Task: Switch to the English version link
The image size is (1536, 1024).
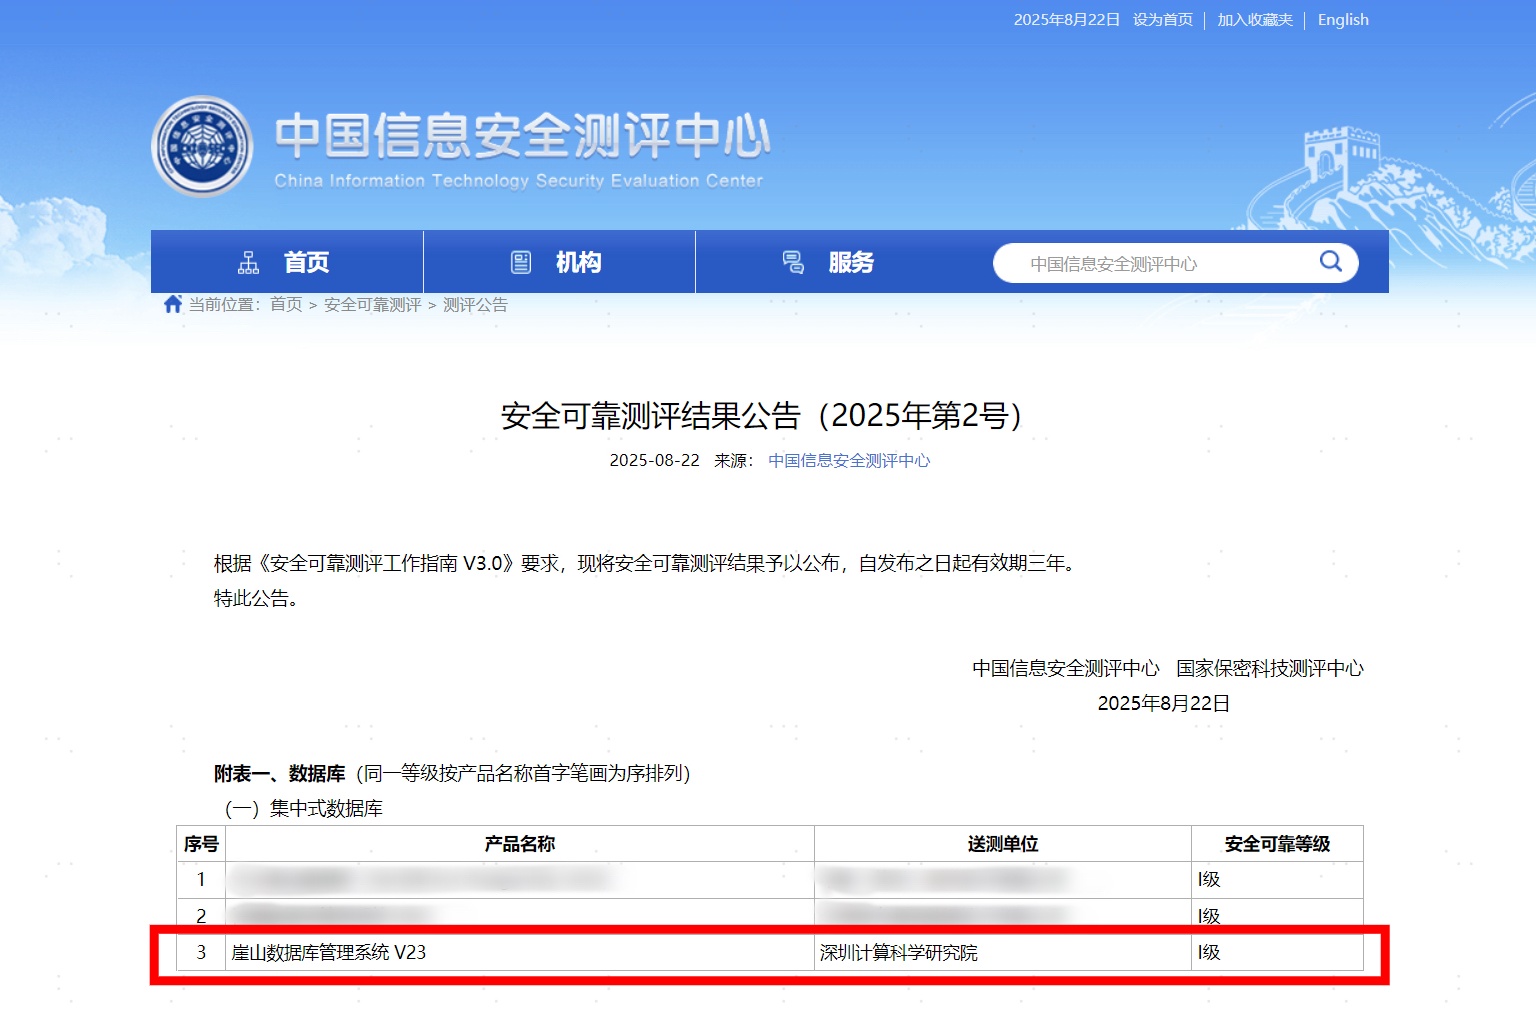Action: click(x=1343, y=20)
